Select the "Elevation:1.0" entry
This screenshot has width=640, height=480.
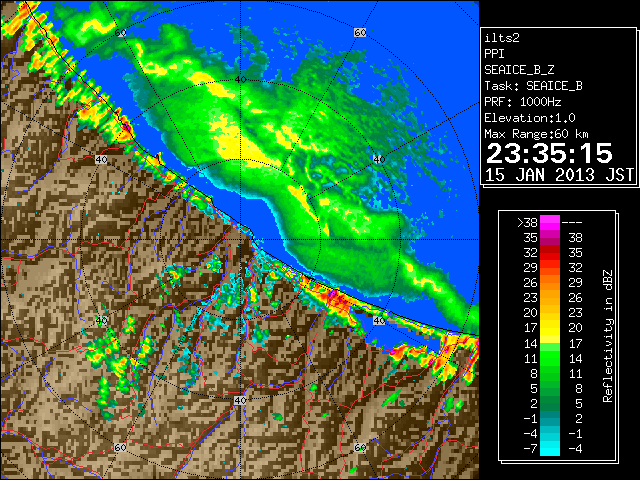tap(530, 118)
